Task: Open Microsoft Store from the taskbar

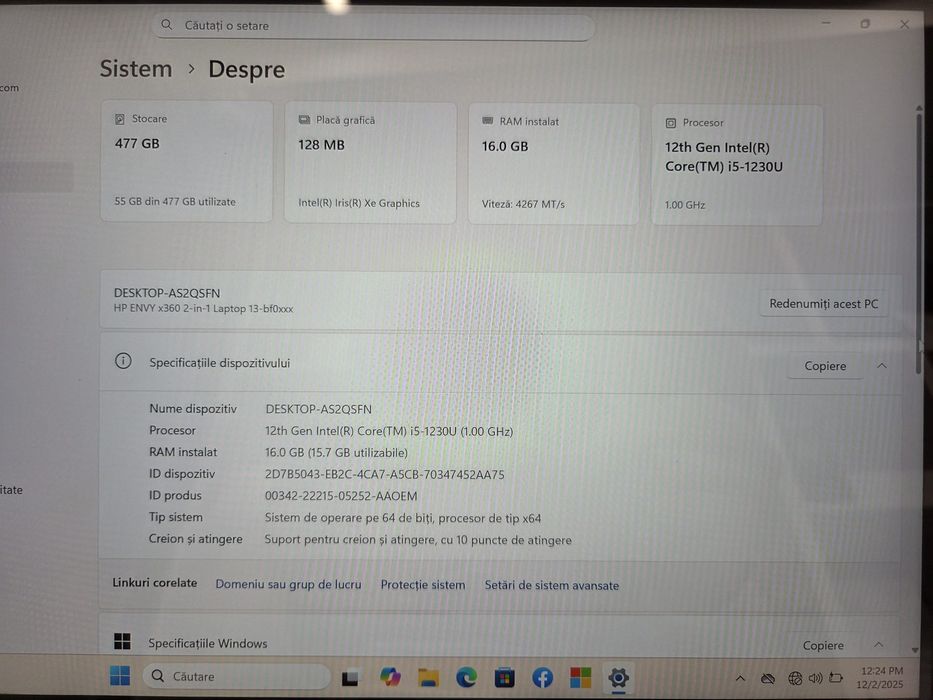Action: point(505,677)
